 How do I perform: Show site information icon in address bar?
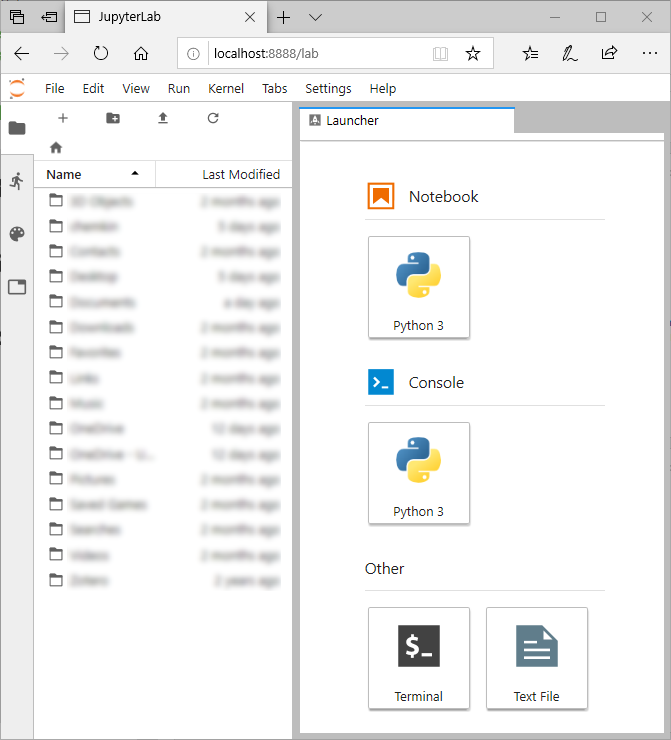(x=193, y=54)
